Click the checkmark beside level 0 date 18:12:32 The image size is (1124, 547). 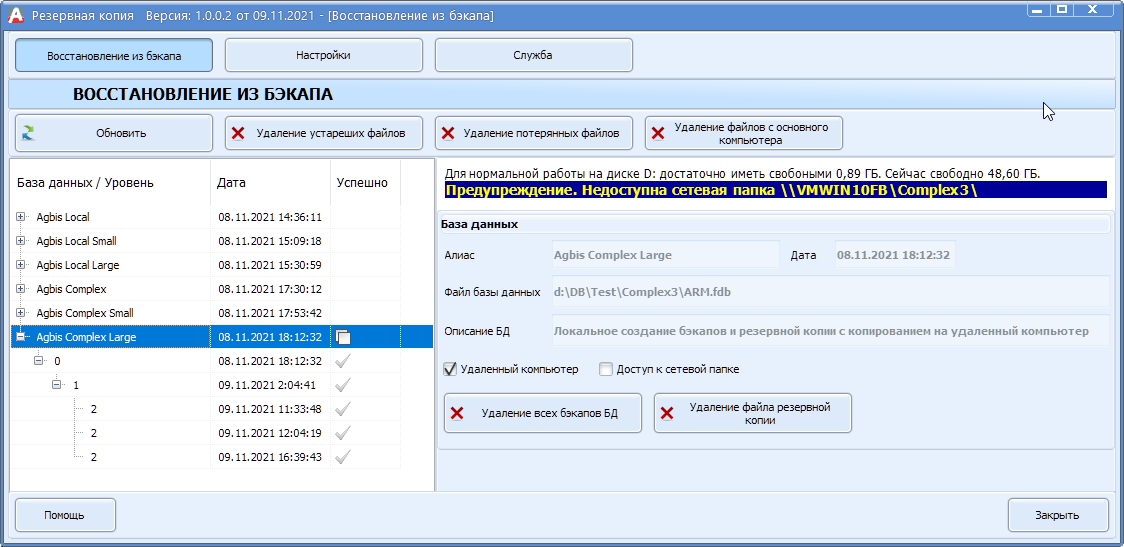coord(343,361)
